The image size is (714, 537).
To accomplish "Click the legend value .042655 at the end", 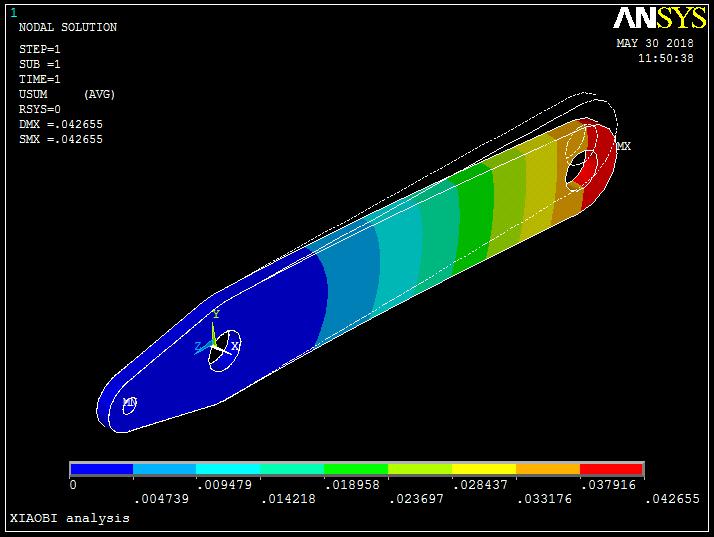I will click(x=672, y=499).
